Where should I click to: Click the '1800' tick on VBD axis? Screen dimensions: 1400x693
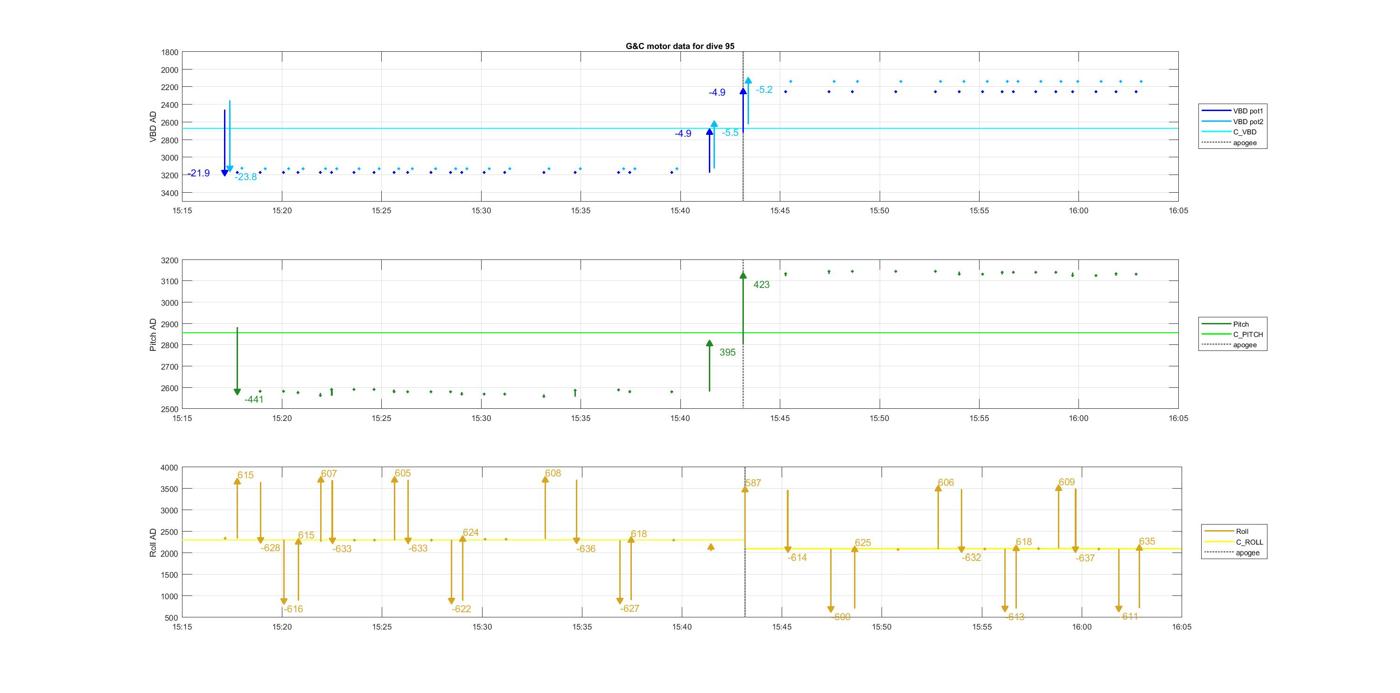170,53
